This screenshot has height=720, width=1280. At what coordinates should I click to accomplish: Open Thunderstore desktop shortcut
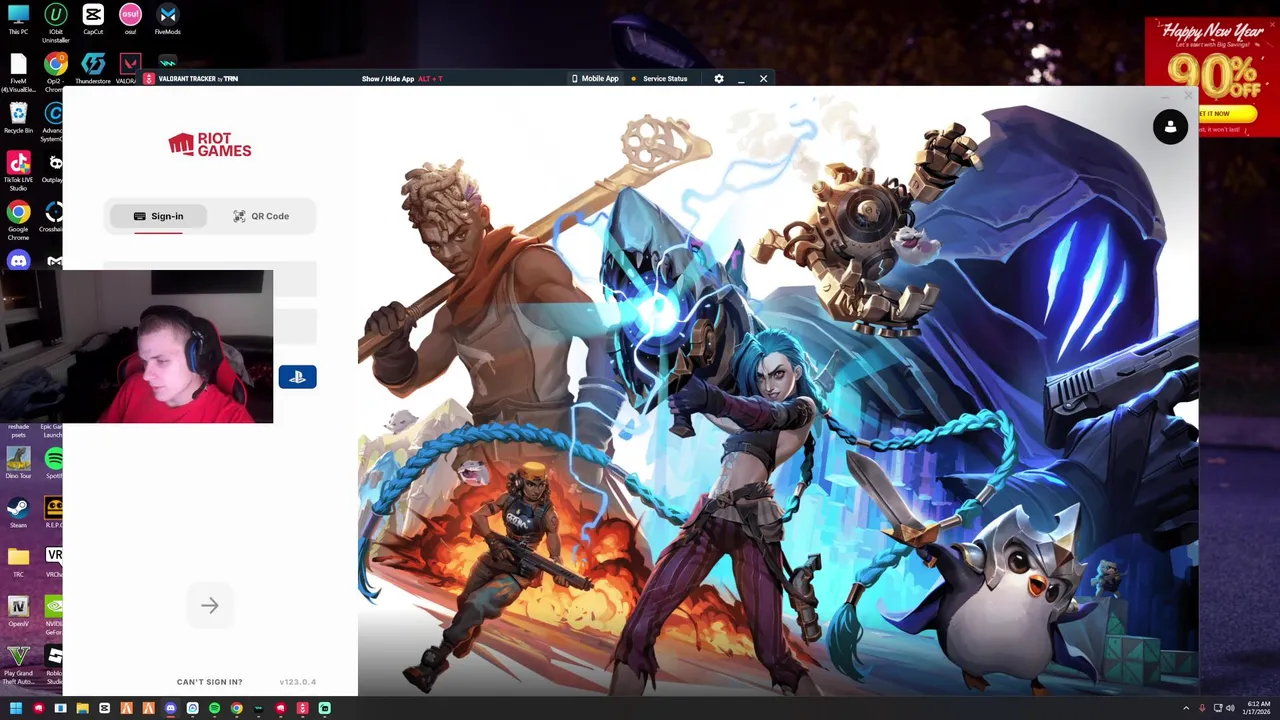click(x=93, y=69)
